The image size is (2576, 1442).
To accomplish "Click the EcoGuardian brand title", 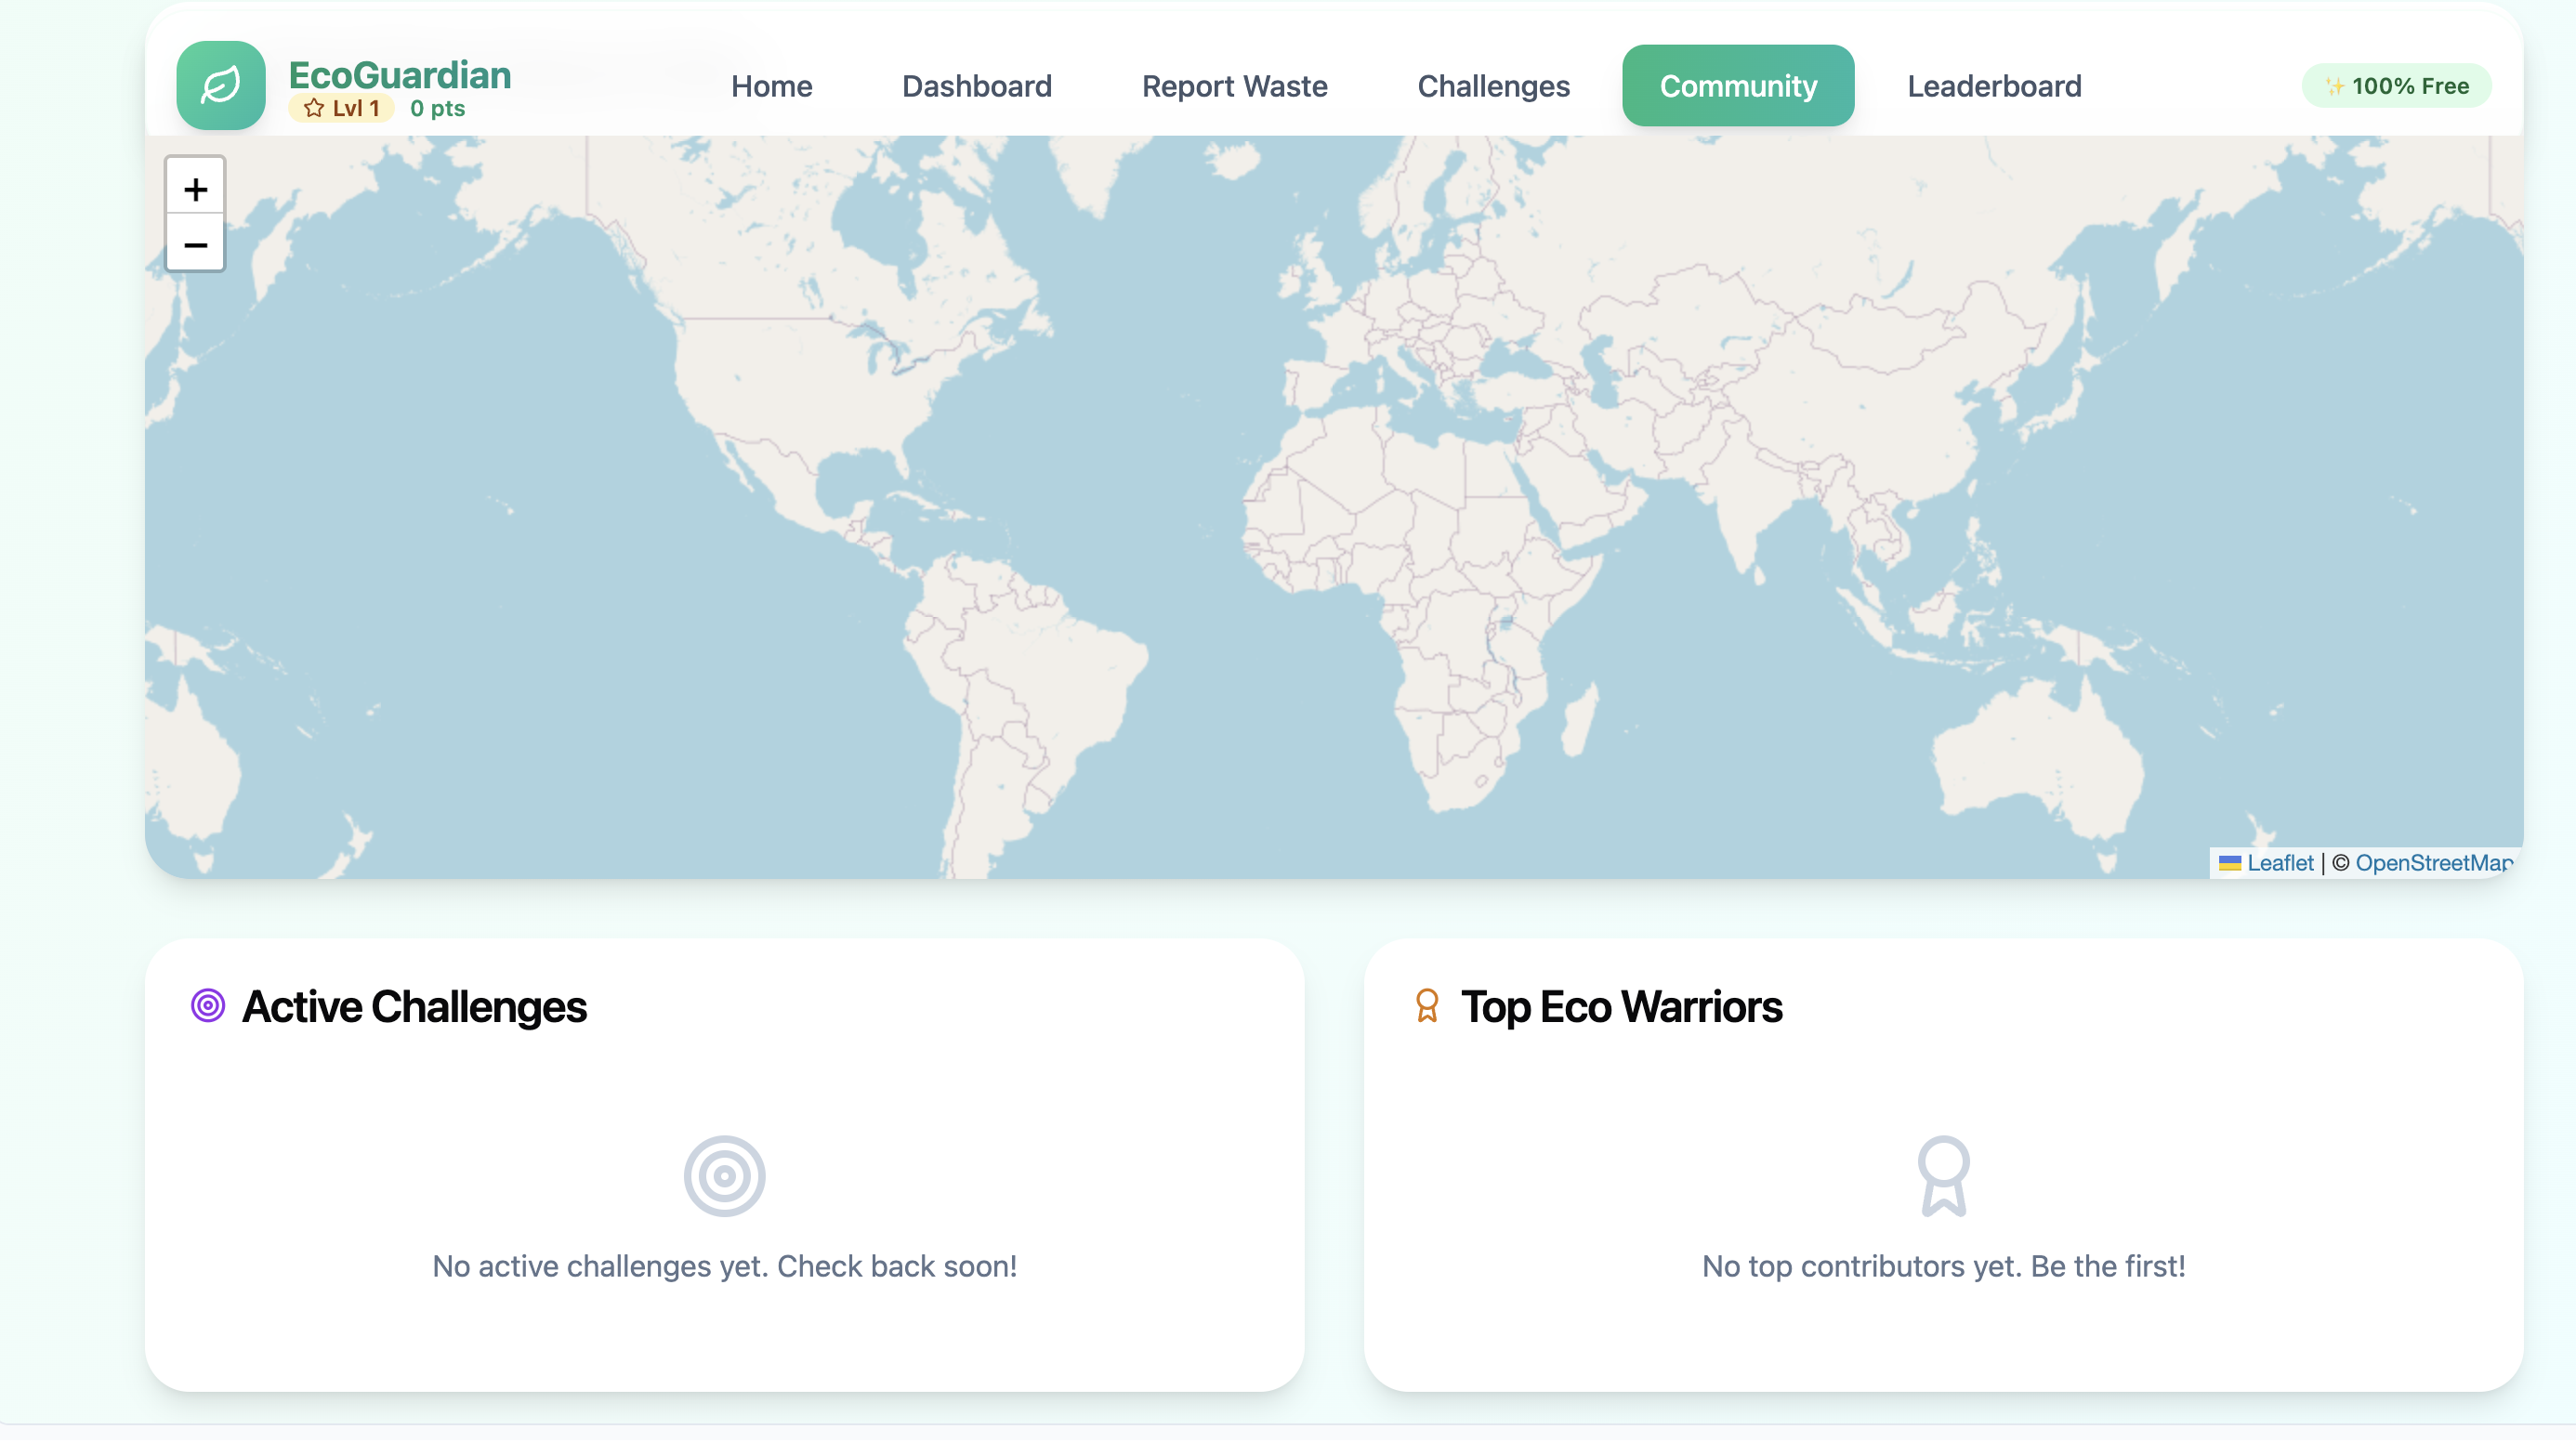I will pyautogui.click(x=399, y=75).
